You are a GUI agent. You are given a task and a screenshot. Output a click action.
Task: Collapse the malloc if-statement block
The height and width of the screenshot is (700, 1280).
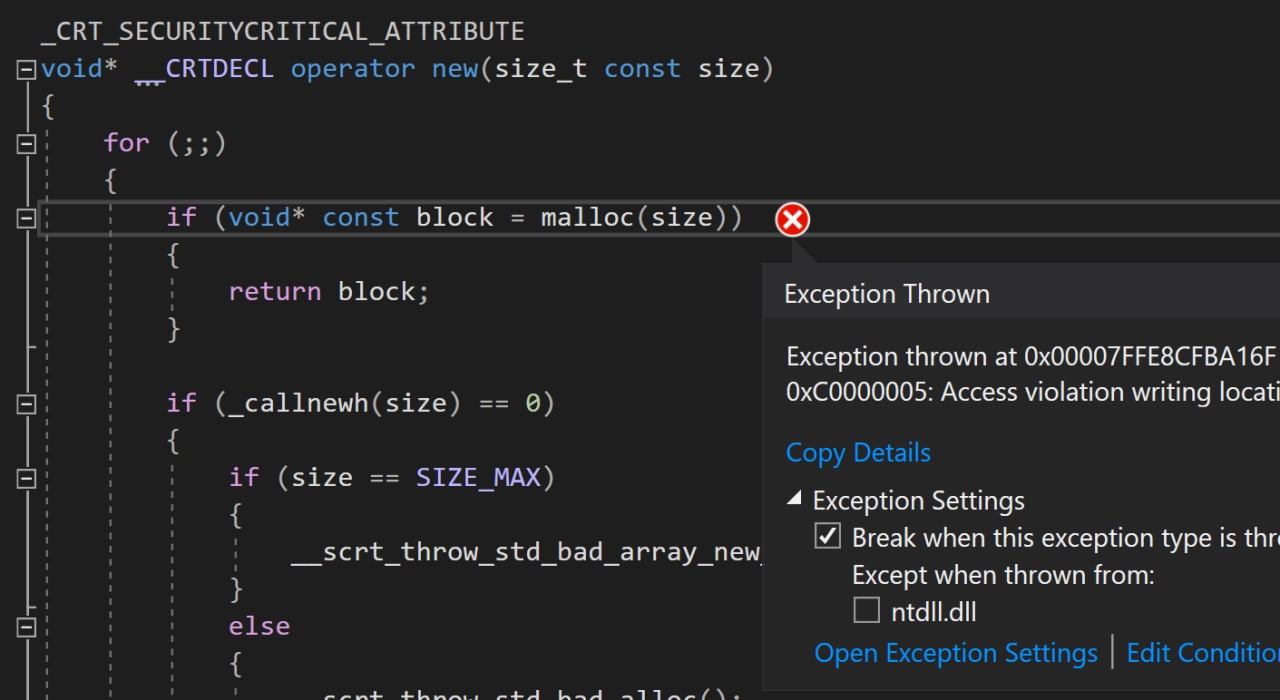click(27, 218)
